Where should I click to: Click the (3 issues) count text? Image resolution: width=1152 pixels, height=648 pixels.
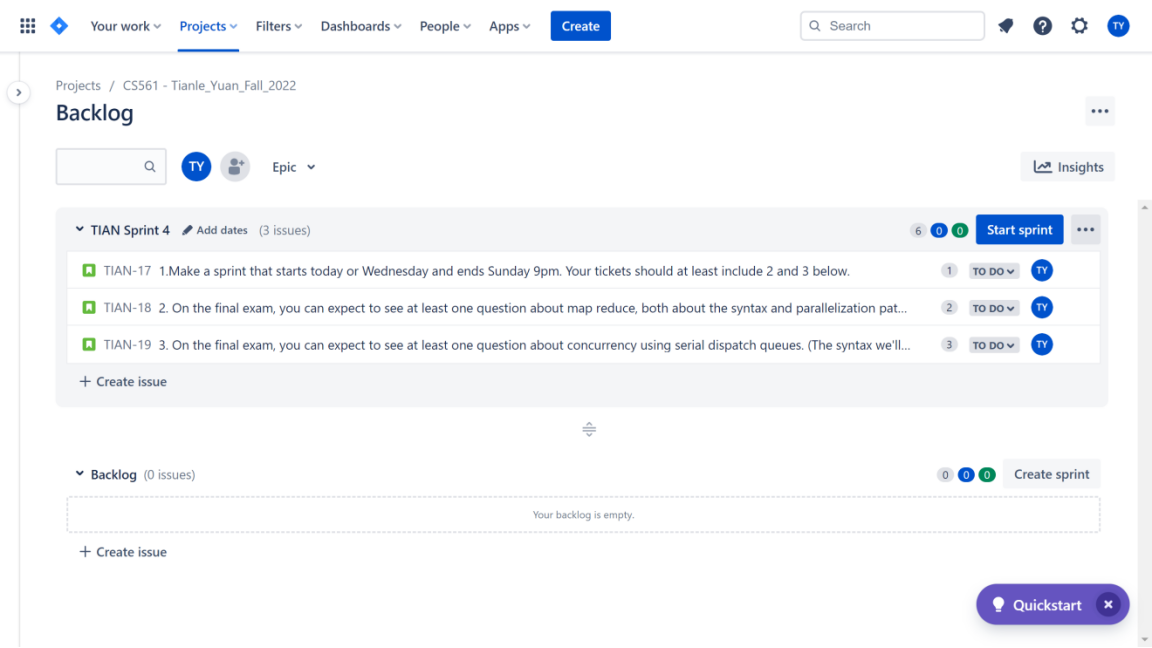pos(284,230)
